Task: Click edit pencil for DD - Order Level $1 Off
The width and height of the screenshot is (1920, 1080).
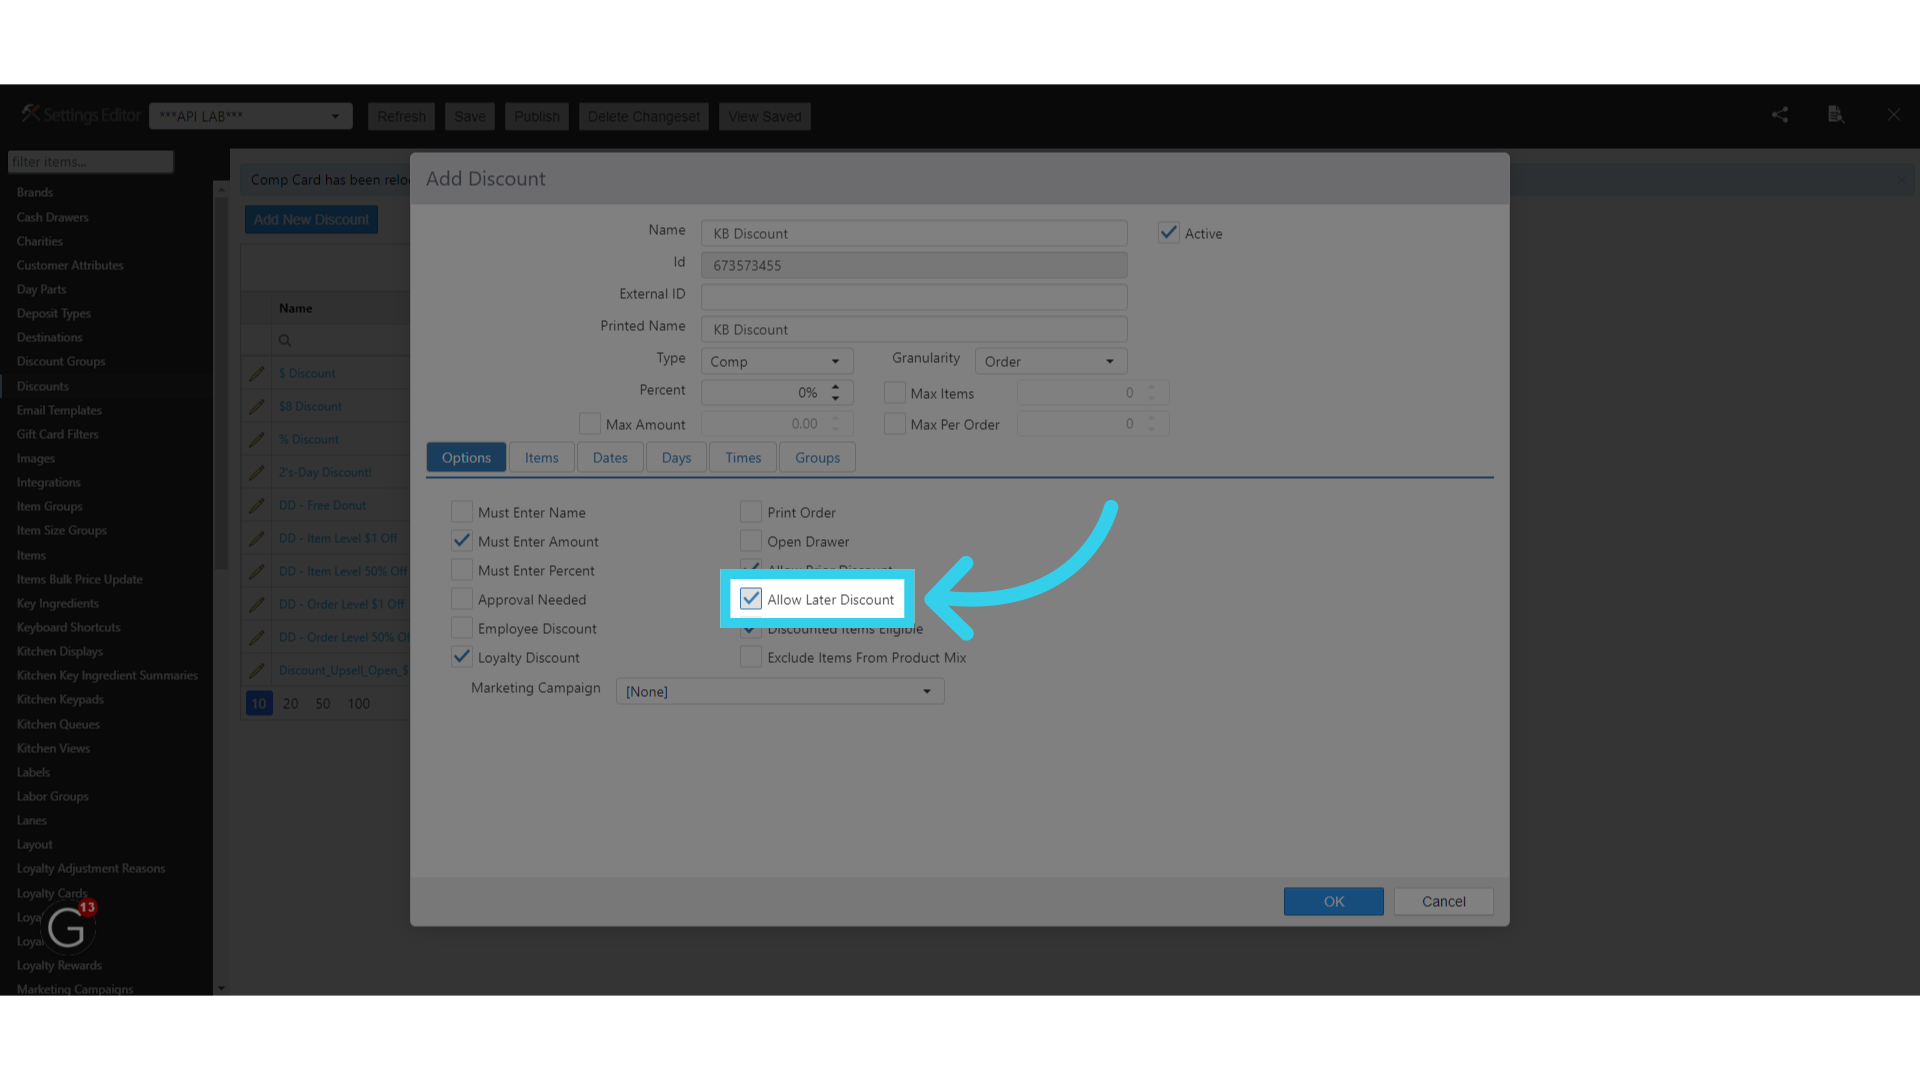Action: point(257,604)
